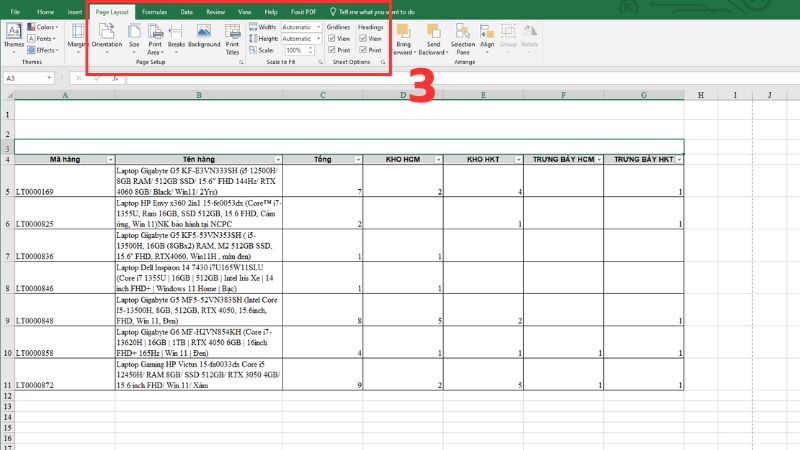Select column B header
The image size is (800, 450).
(199, 95)
